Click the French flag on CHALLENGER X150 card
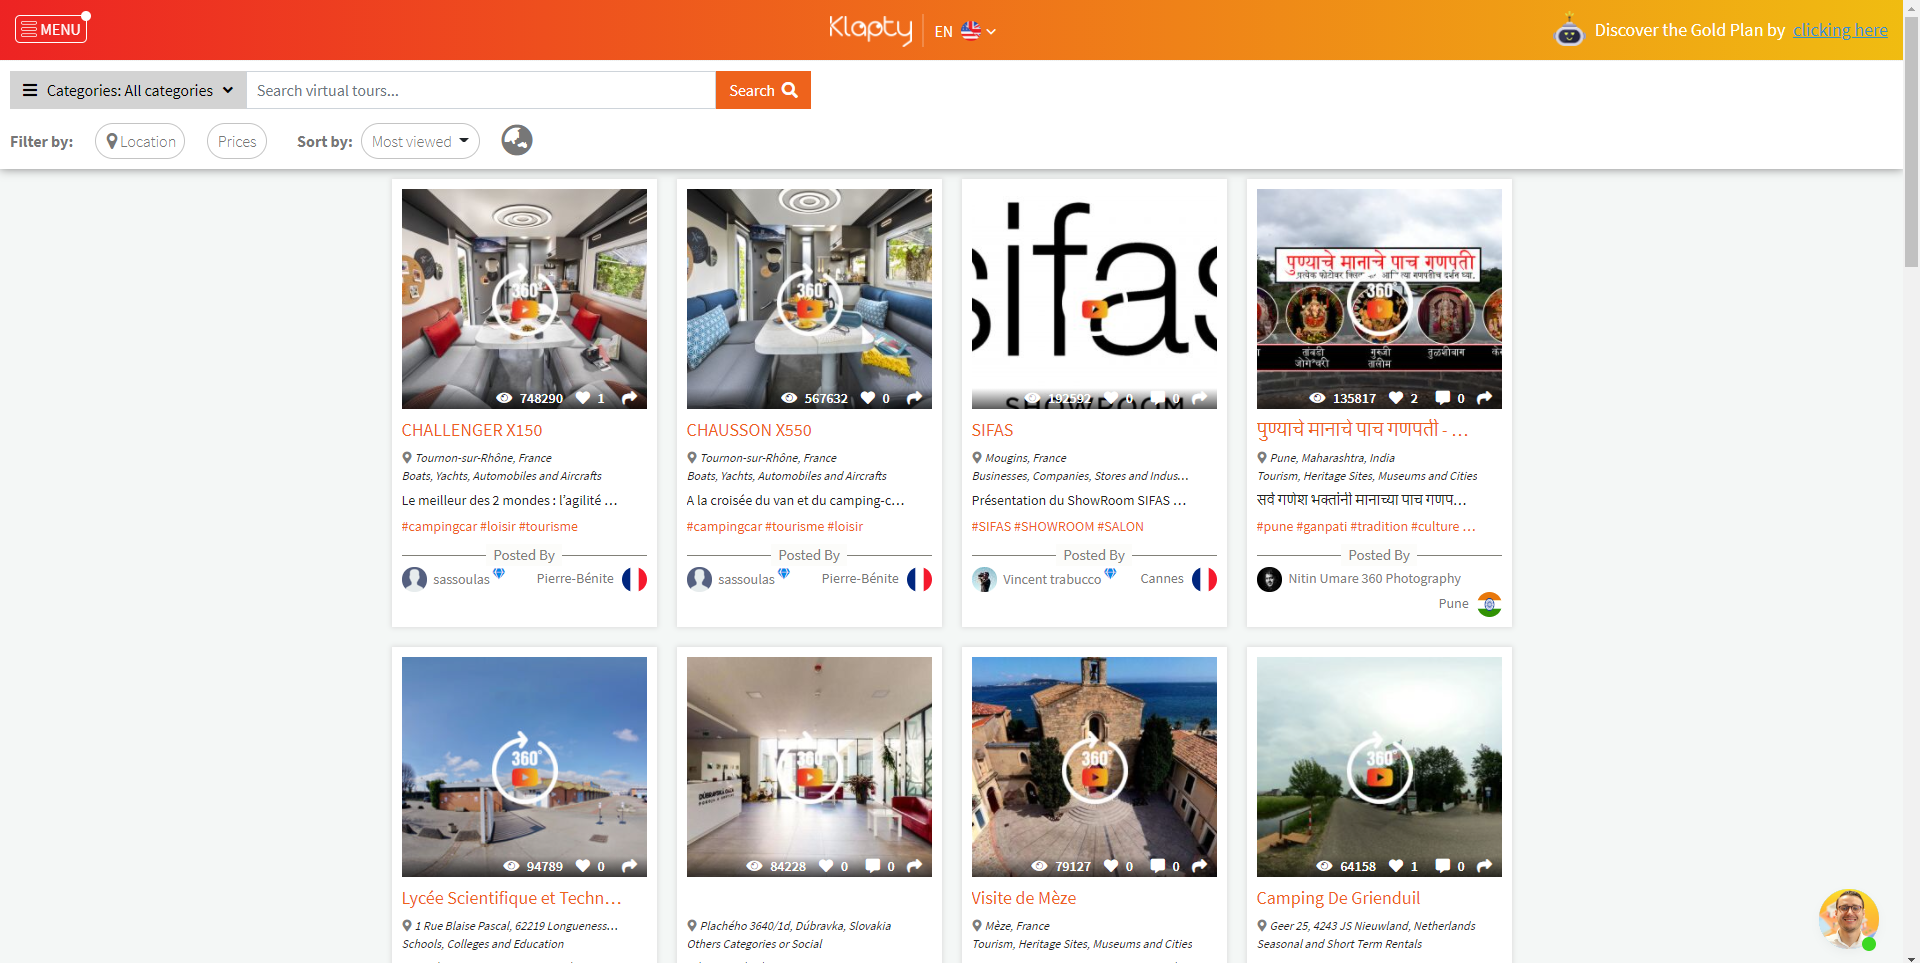This screenshot has height=963, width=1920. 634,579
